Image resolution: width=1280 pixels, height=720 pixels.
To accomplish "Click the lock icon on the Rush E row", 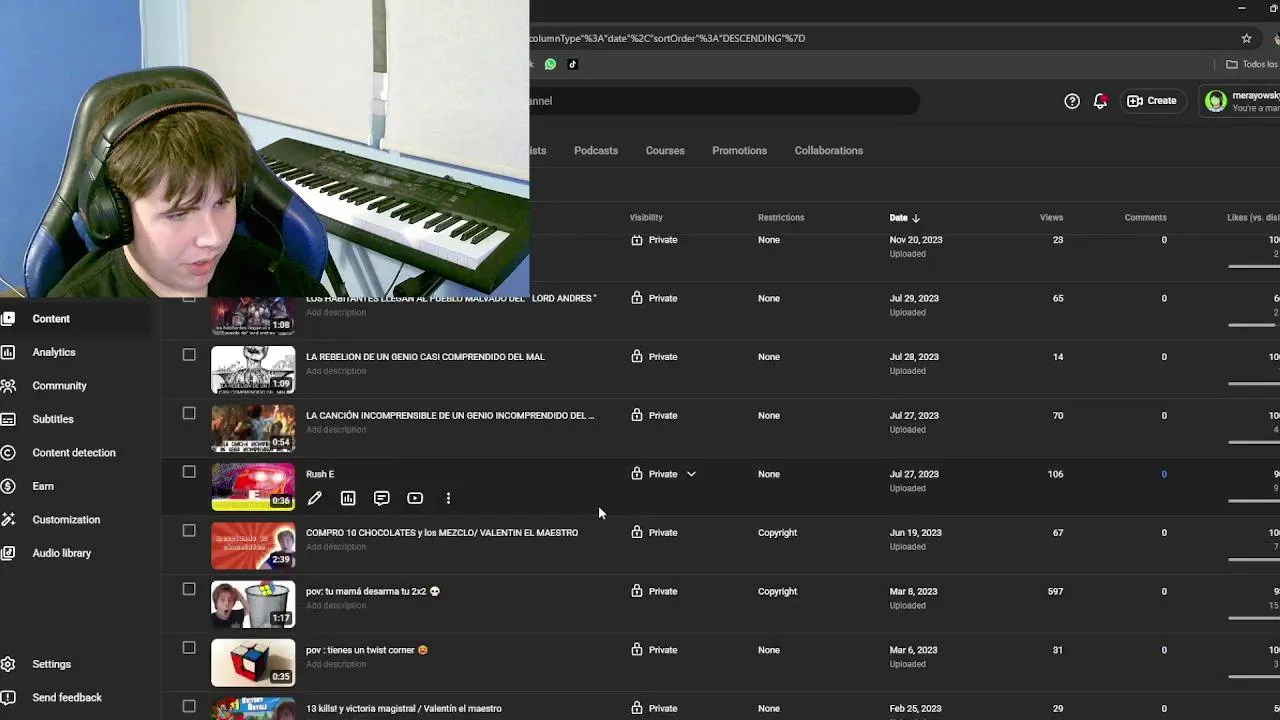I will 637,474.
